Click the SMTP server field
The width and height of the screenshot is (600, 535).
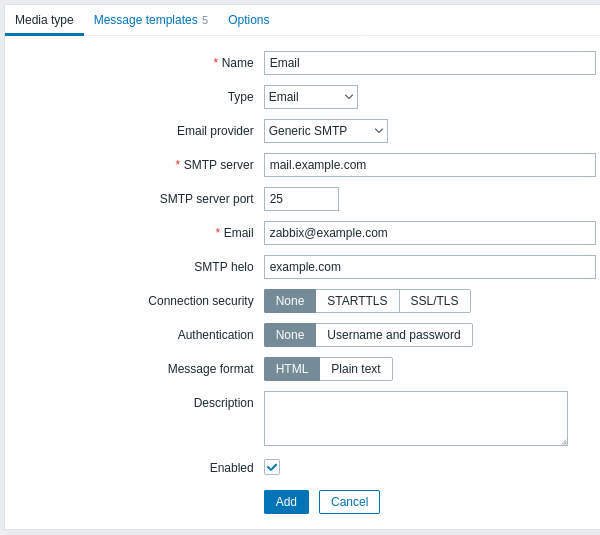(x=429, y=165)
